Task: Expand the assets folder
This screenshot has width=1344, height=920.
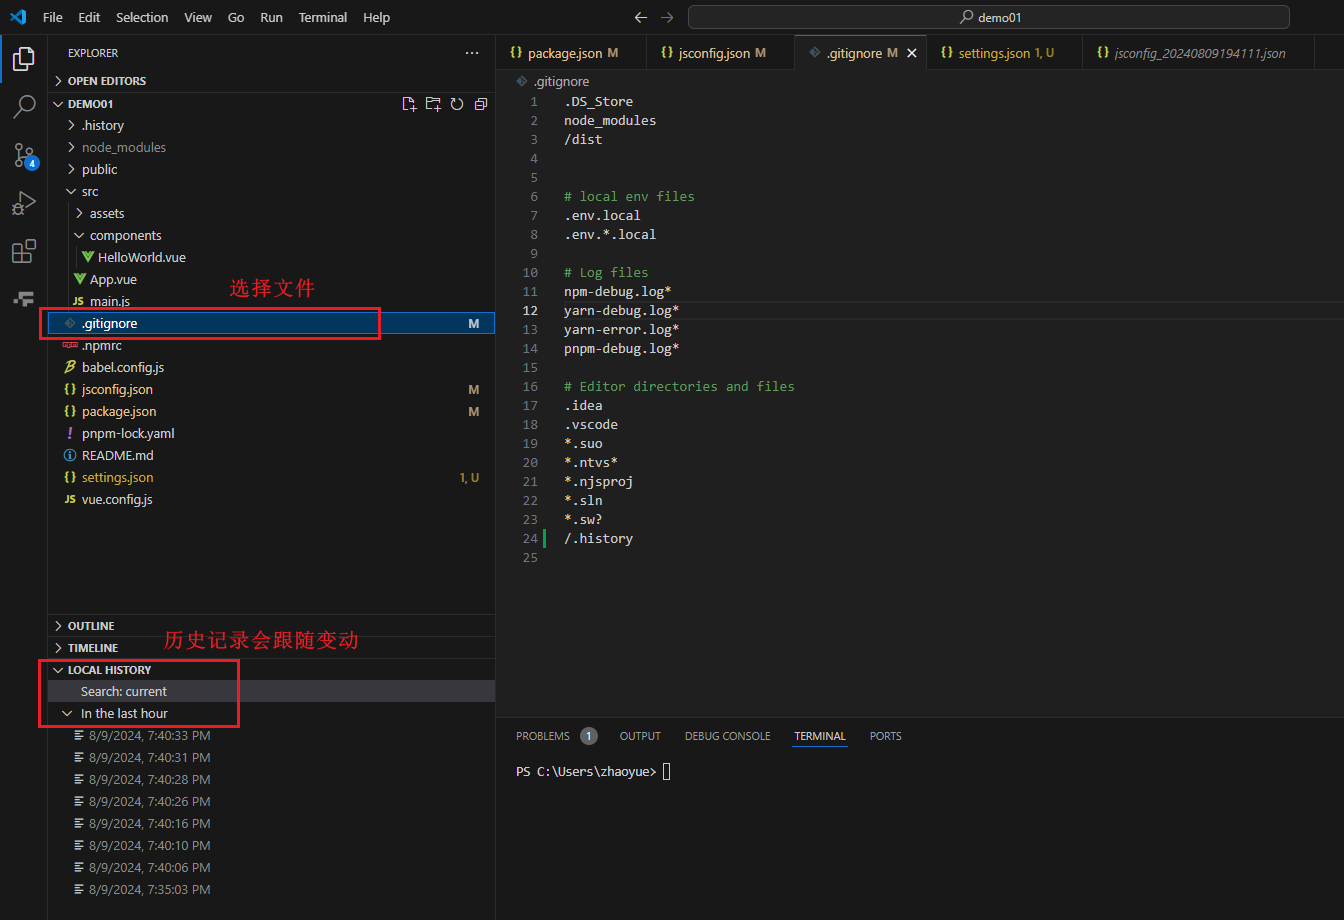Action: coord(79,213)
